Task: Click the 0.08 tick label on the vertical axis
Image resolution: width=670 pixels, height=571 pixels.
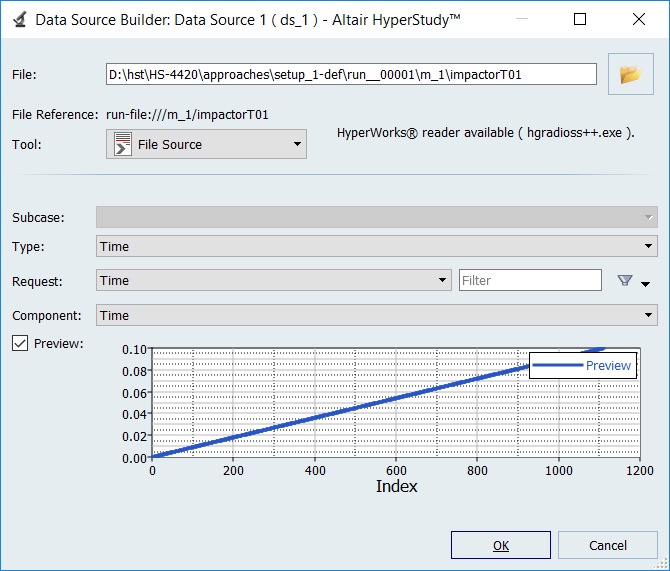Action: pos(134,371)
